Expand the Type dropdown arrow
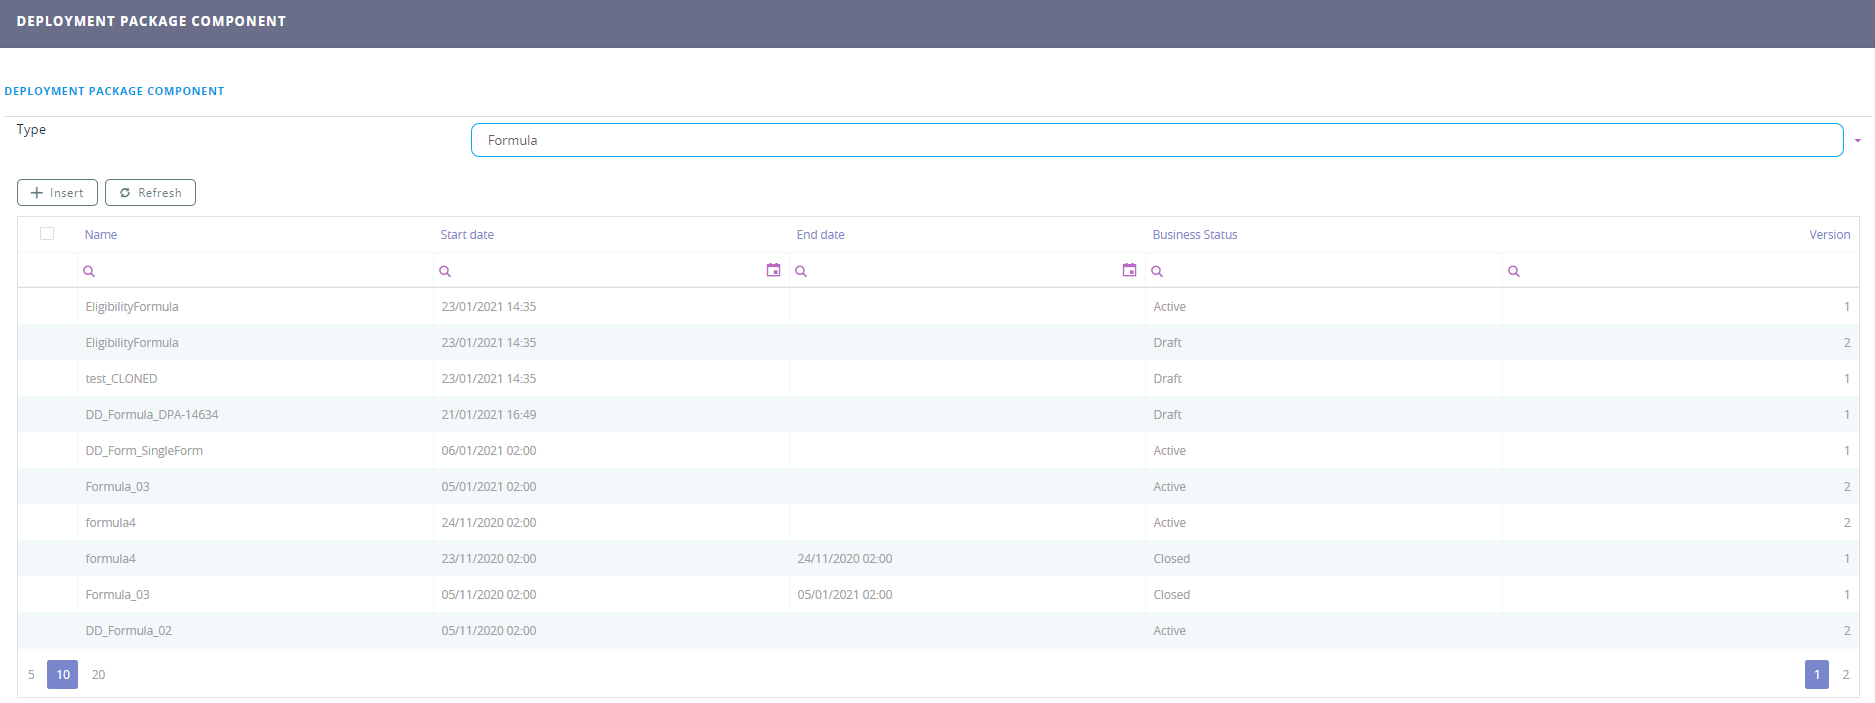 1857,141
